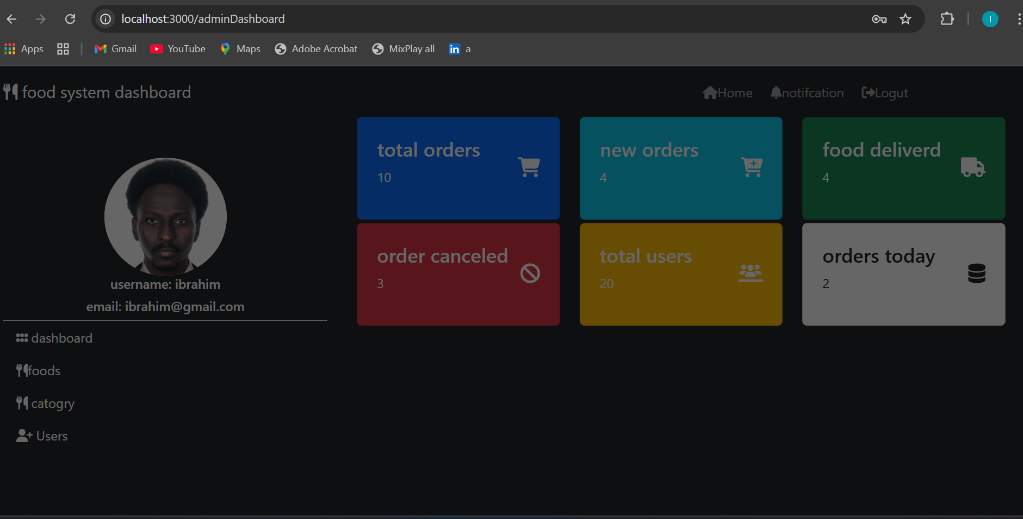Reload the page with the refresh button

click(70, 19)
